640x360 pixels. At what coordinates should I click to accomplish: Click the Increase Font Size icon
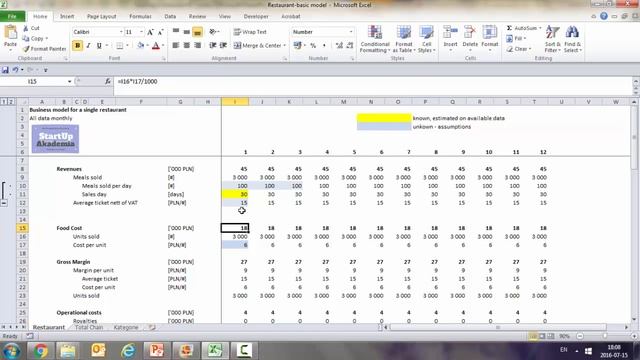[150, 32]
